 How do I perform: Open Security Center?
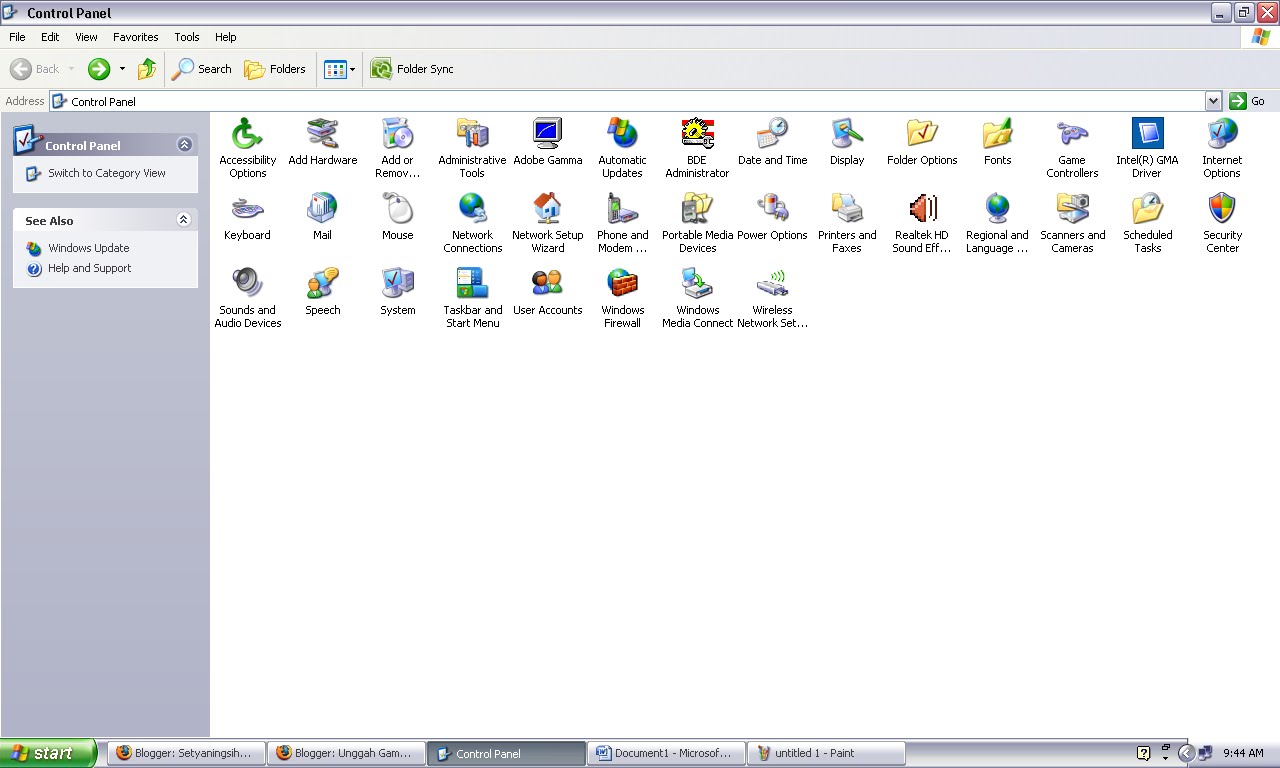[1222, 222]
